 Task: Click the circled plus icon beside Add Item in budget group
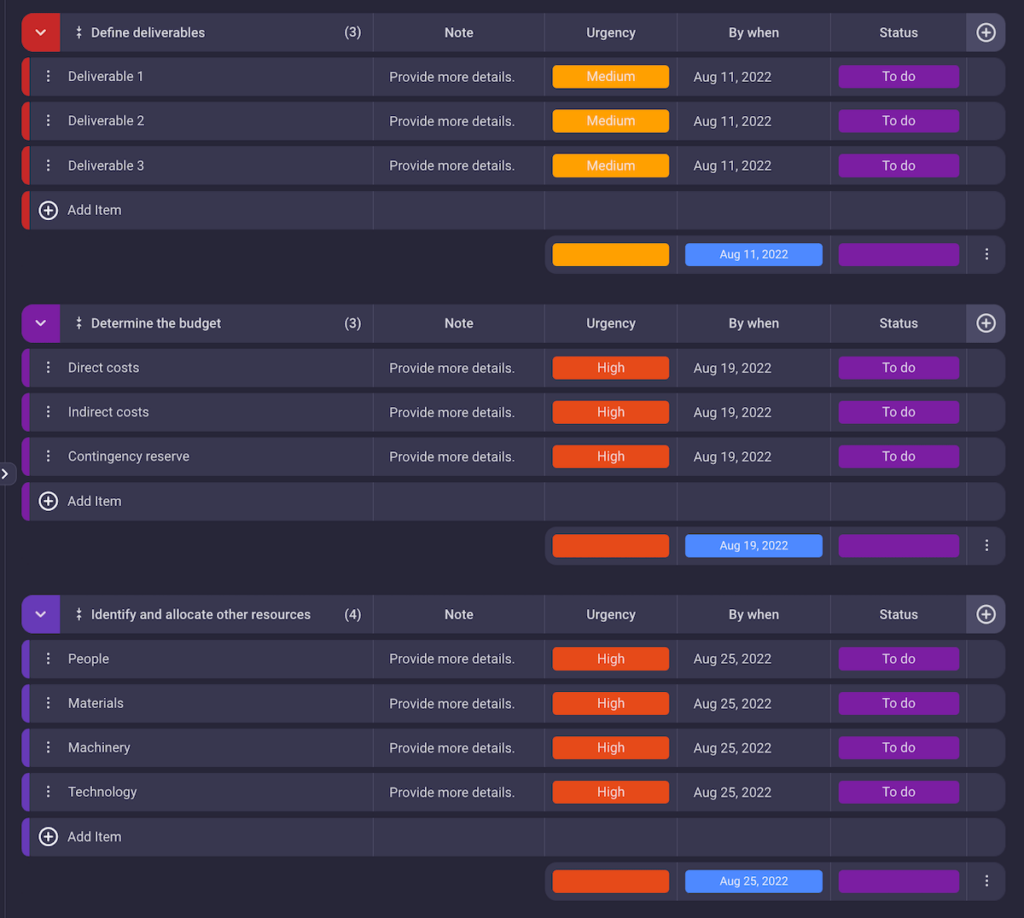(x=48, y=501)
